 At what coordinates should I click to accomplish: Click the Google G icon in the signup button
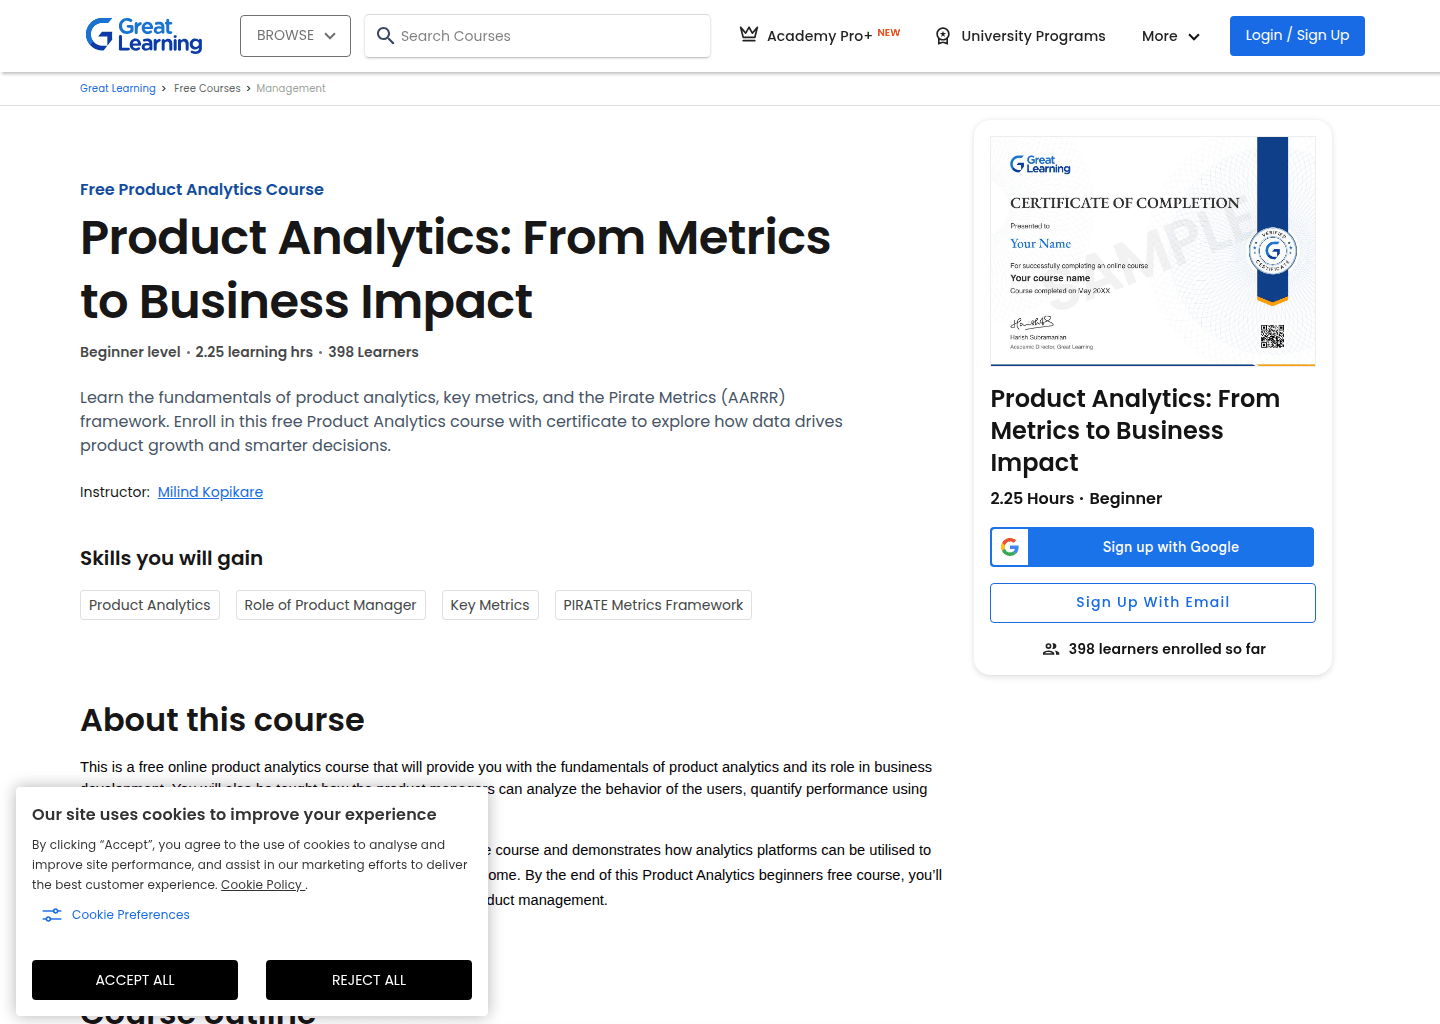1010,547
